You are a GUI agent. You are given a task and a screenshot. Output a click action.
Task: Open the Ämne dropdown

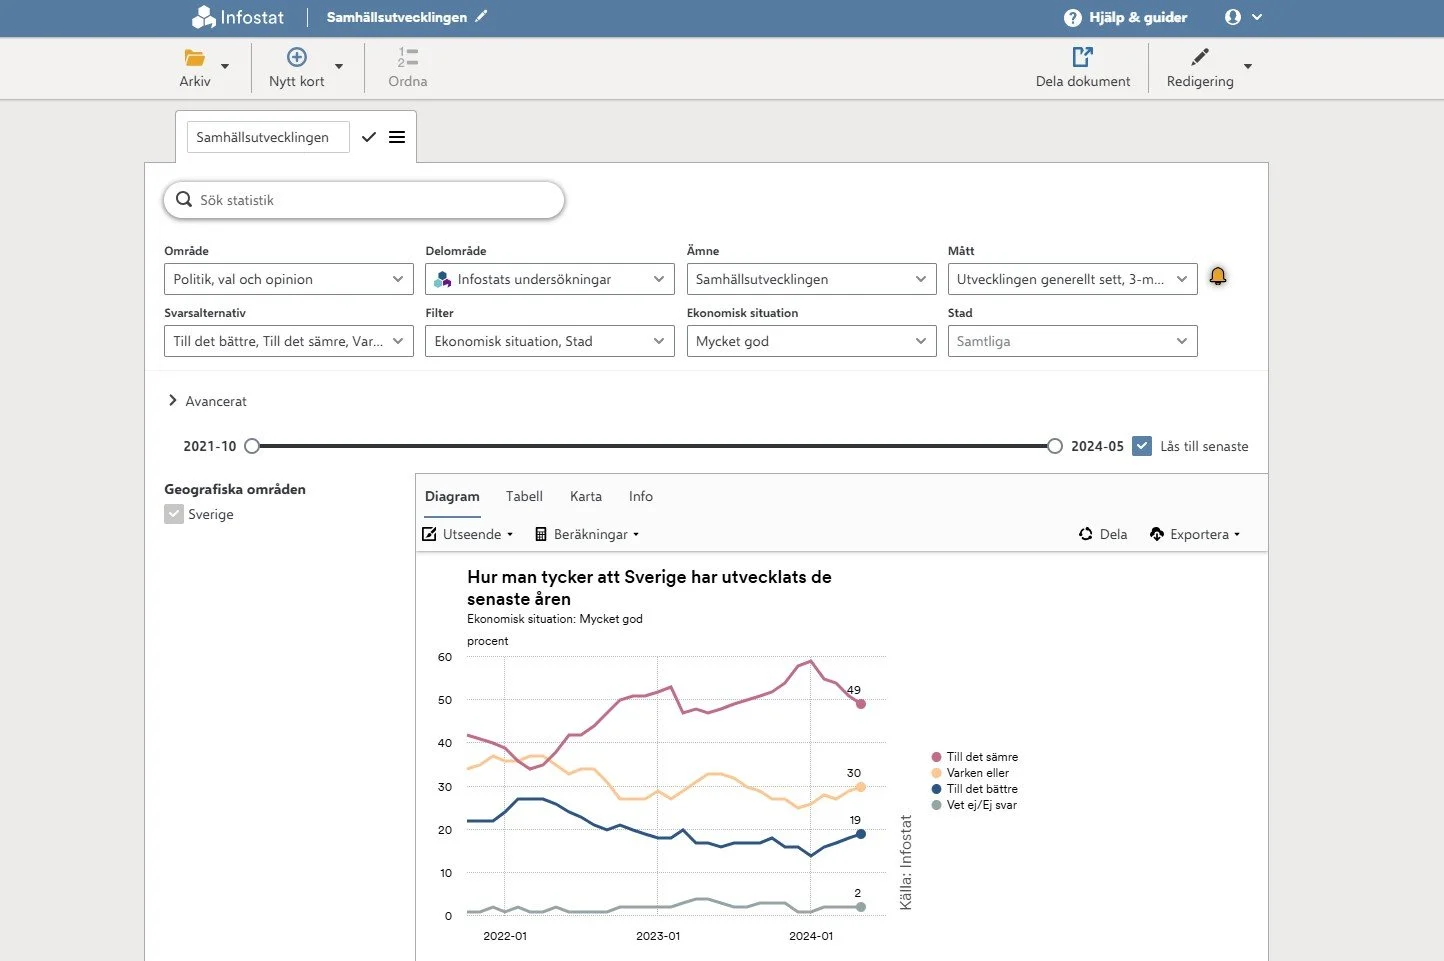(x=811, y=279)
